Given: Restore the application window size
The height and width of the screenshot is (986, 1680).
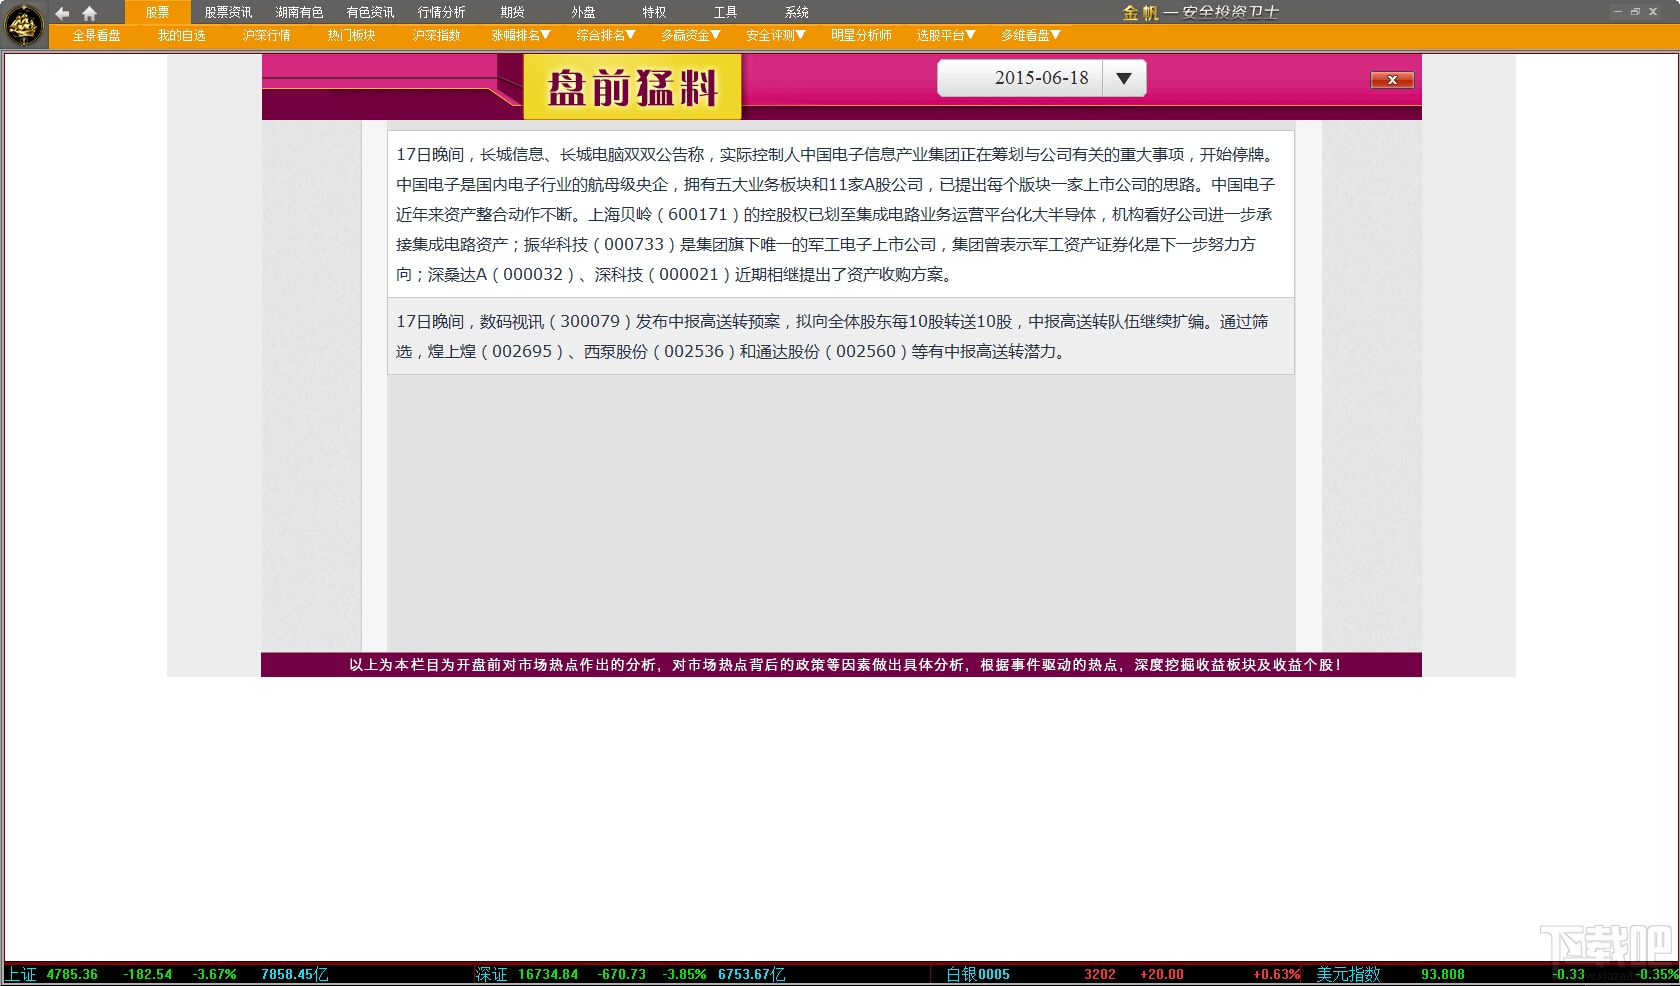Looking at the screenshot, I should pyautogui.click(x=1636, y=12).
